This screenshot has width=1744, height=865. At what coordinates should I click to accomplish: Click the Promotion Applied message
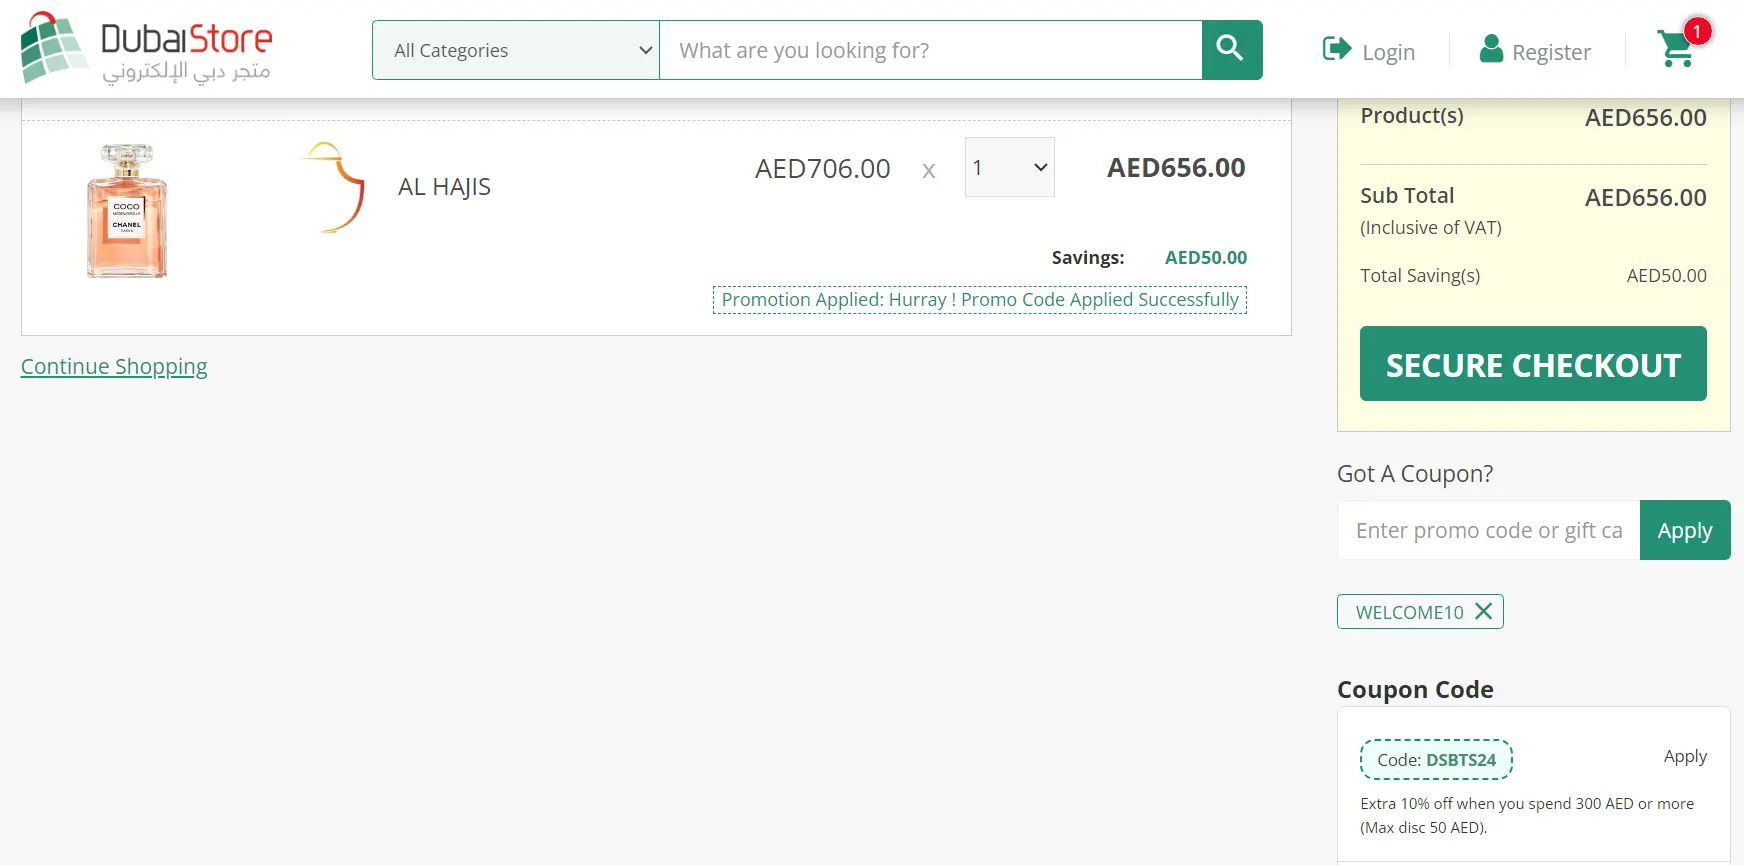[980, 300]
